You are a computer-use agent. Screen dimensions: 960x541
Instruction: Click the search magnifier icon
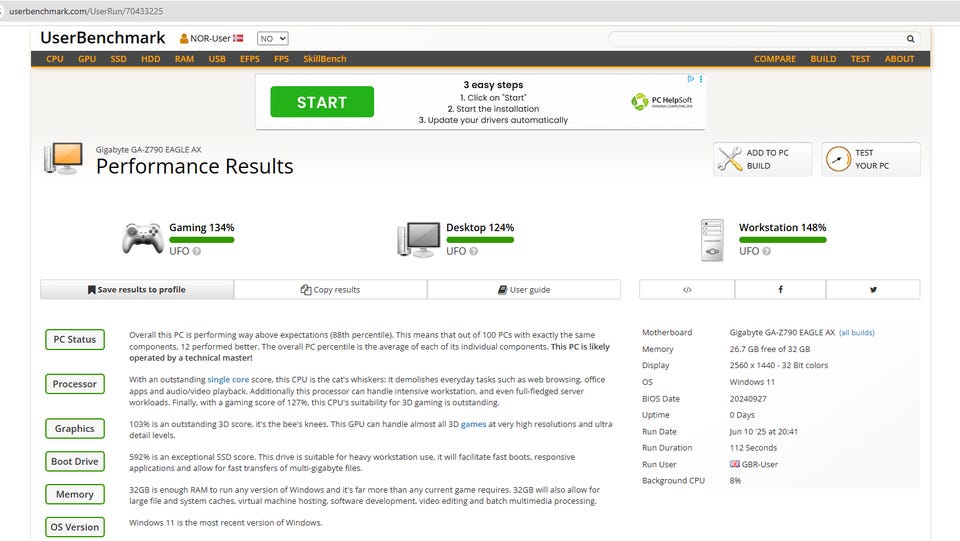(x=910, y=39)
